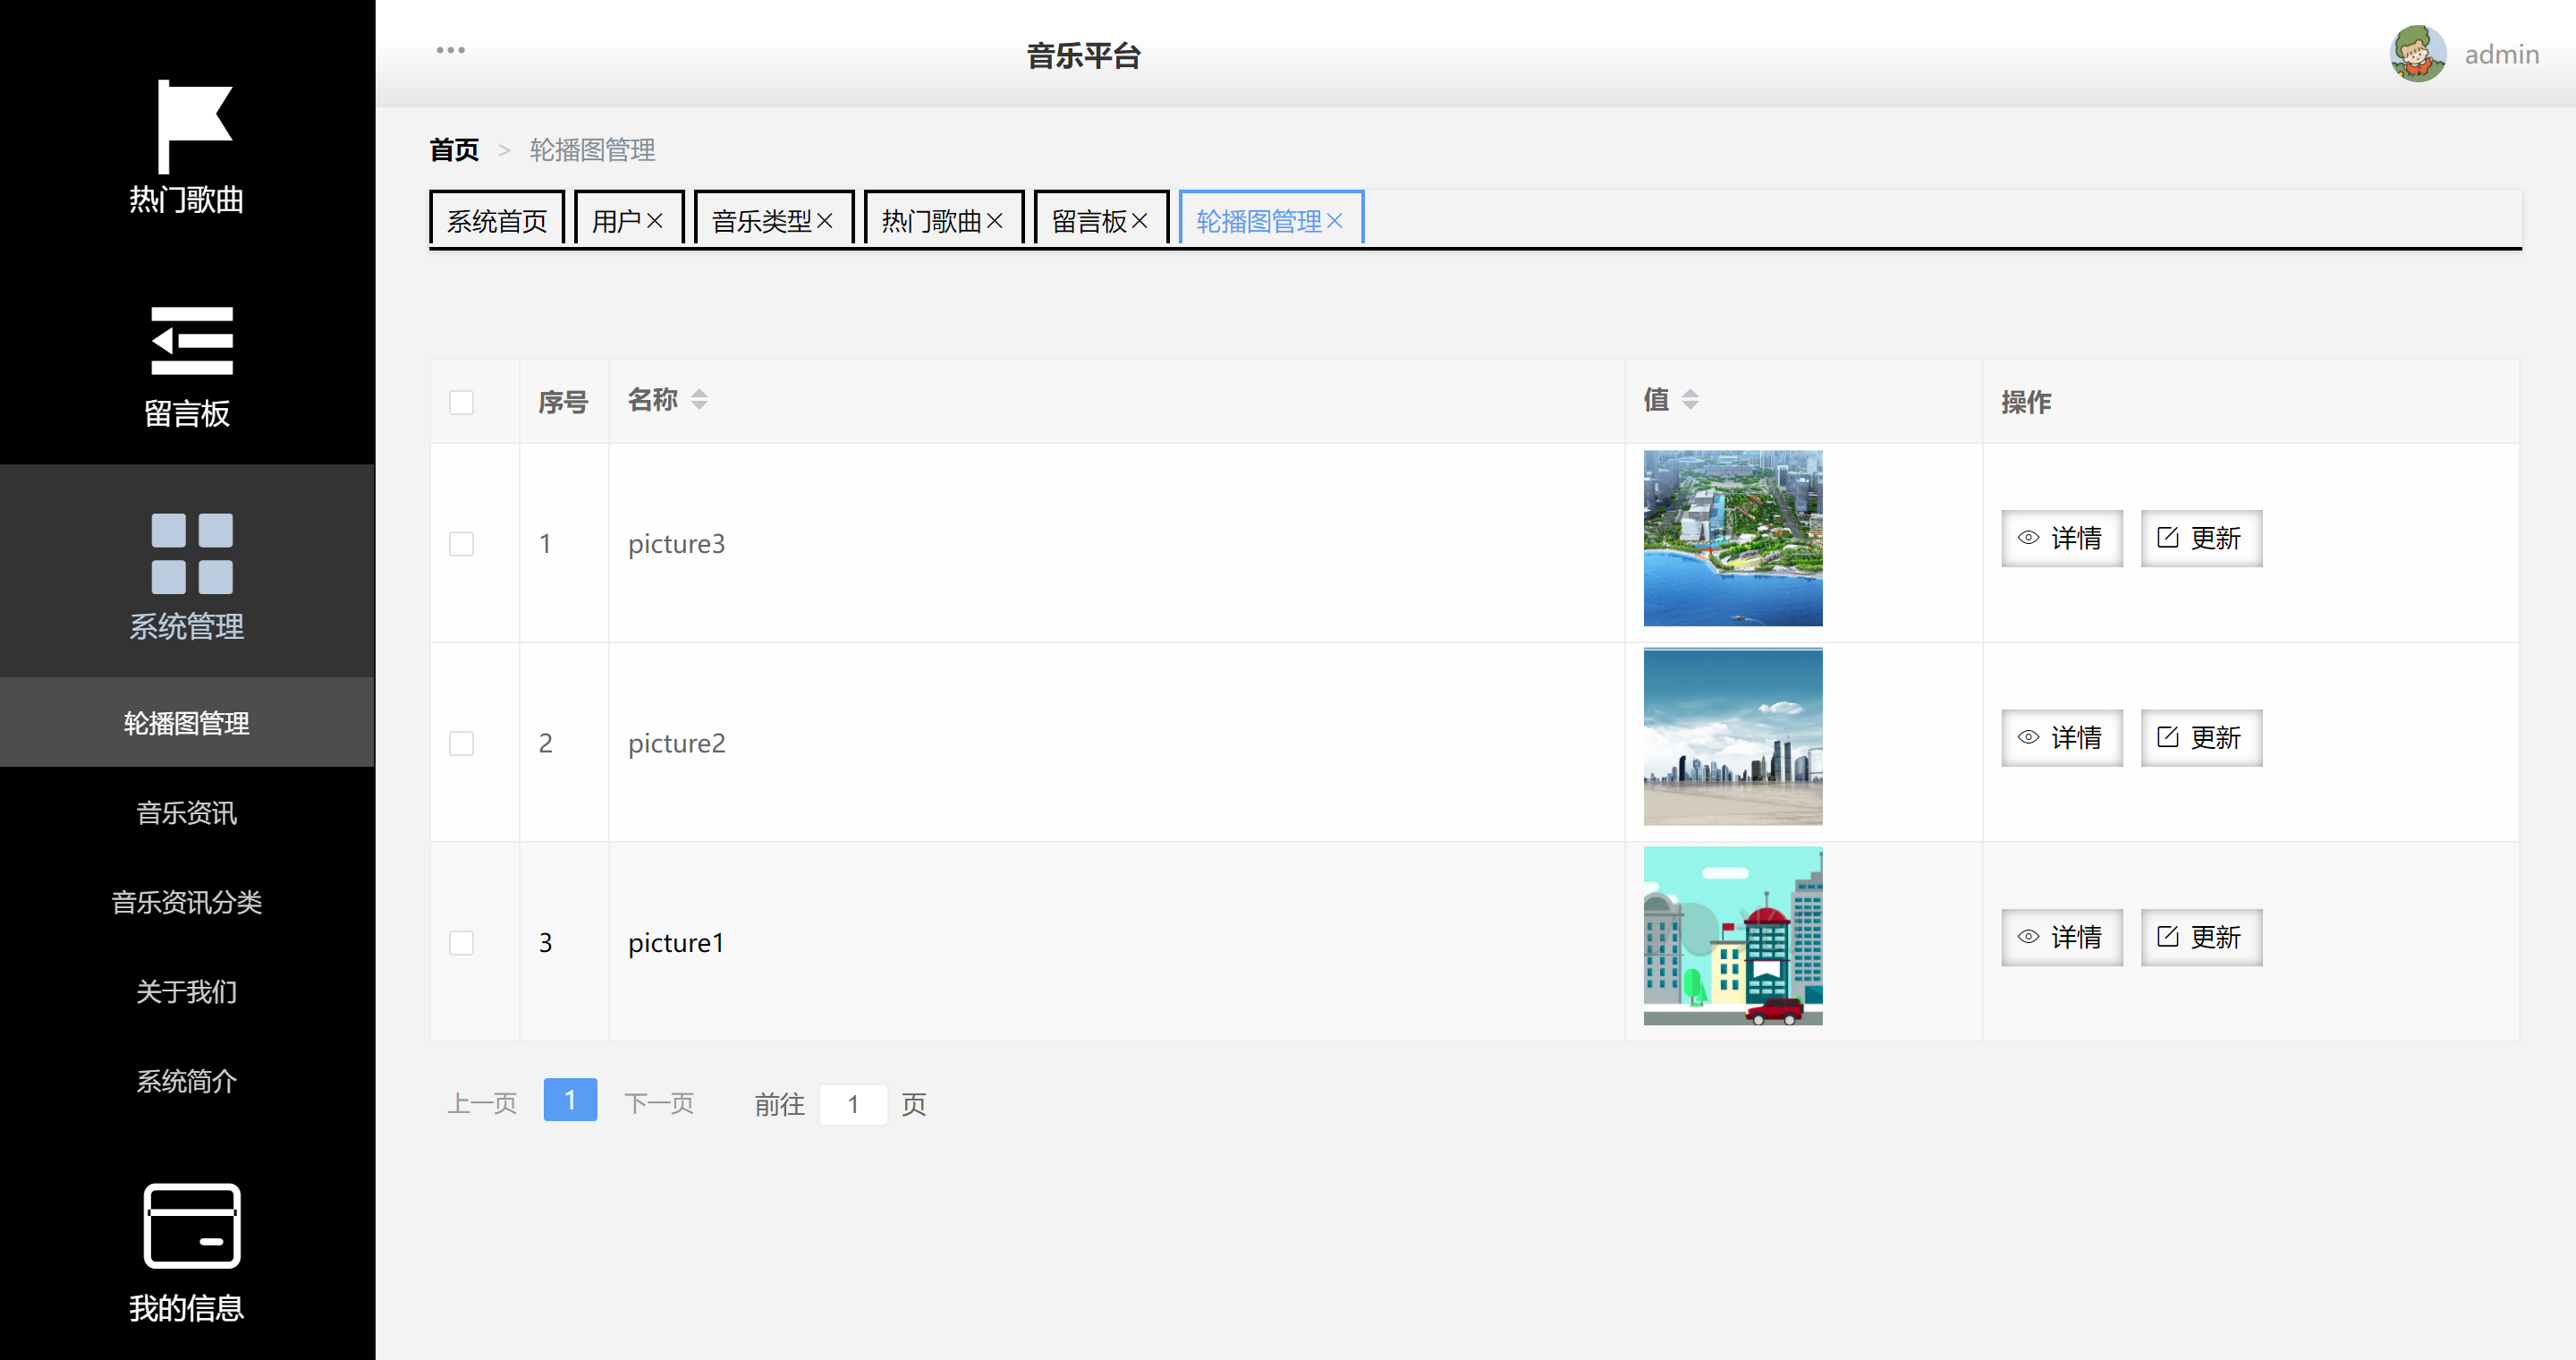Screen dimensions: 2576x1360
Task: View 详情 for picture2
Action: coord(2061,738)
